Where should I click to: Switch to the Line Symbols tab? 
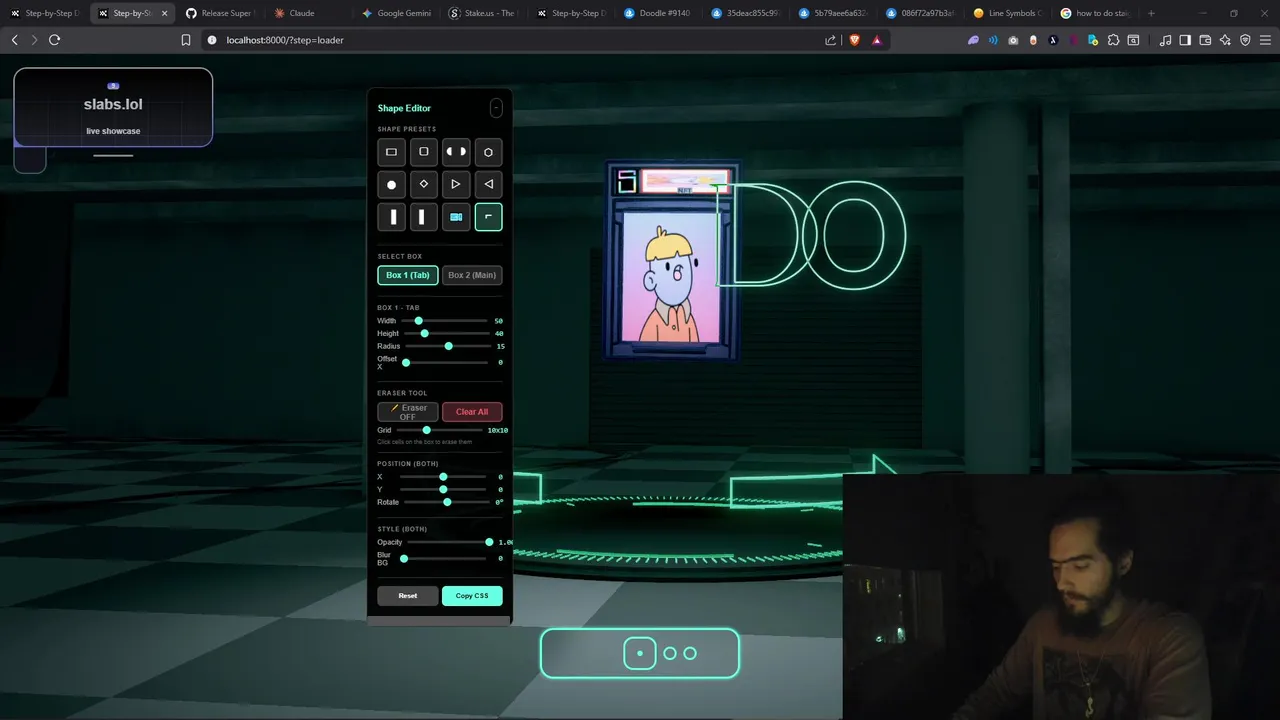tap(1008, 13)
